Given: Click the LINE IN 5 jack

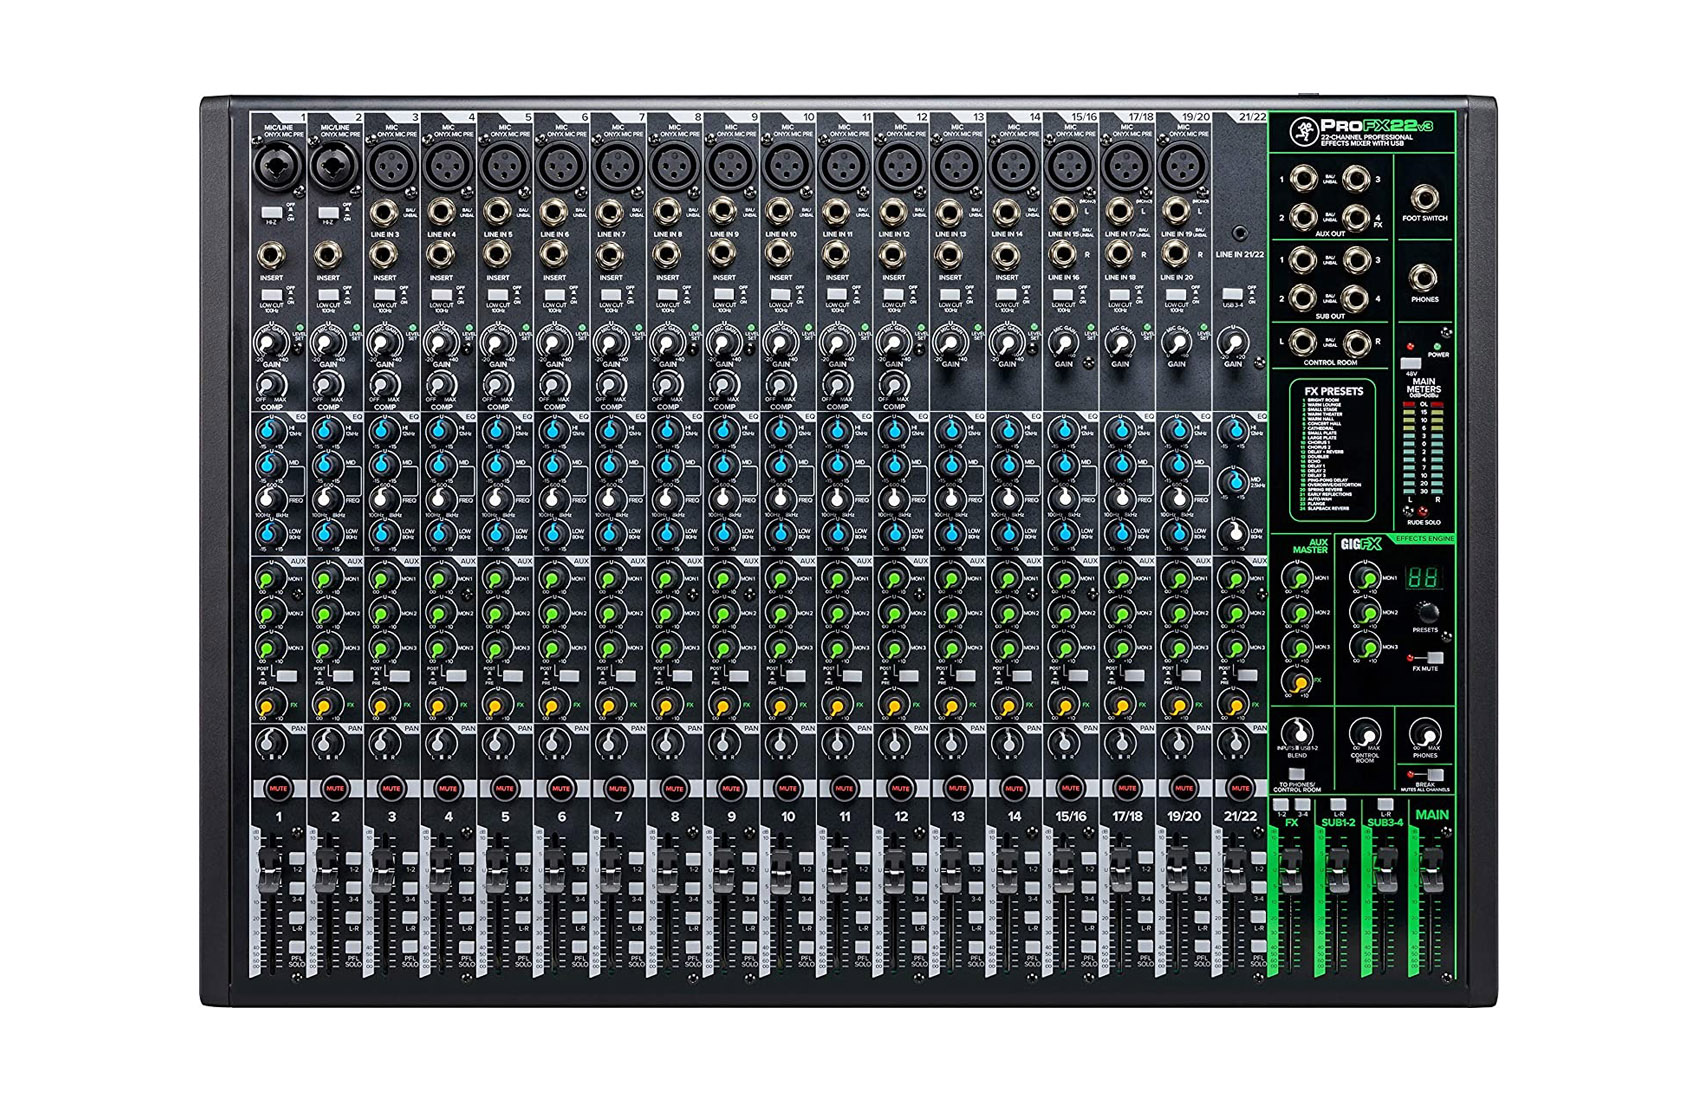Looking at the screenshot, I should click(x=496, y=212).
